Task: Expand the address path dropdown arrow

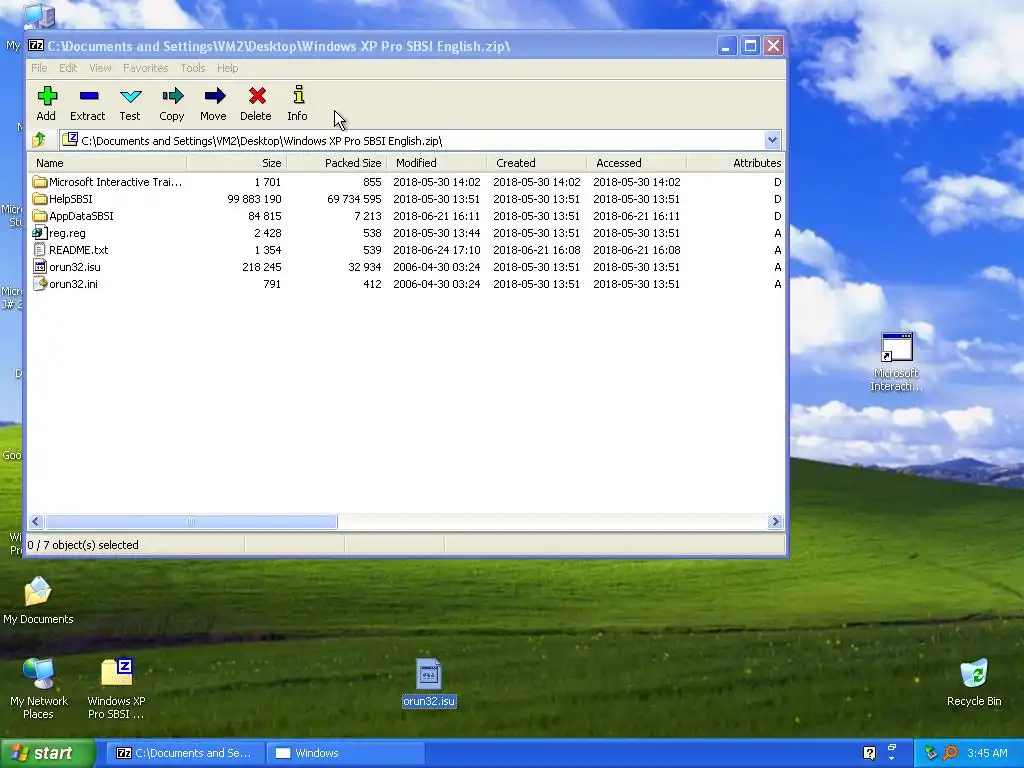Action: (772, 140)
